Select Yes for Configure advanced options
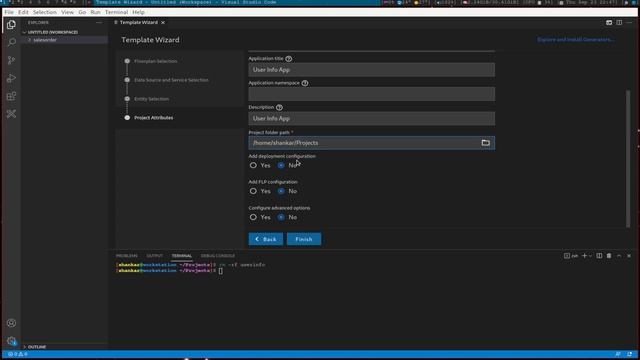 coord(253,217)
